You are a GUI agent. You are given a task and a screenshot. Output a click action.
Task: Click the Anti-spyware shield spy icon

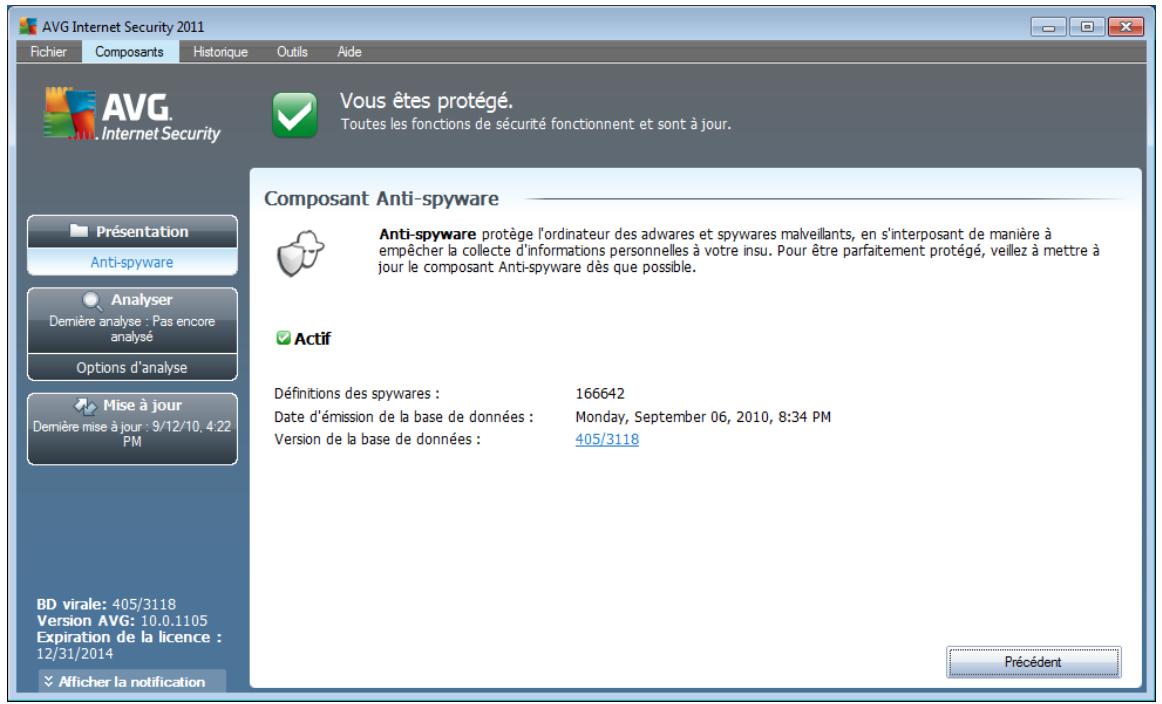pos(300,253)
